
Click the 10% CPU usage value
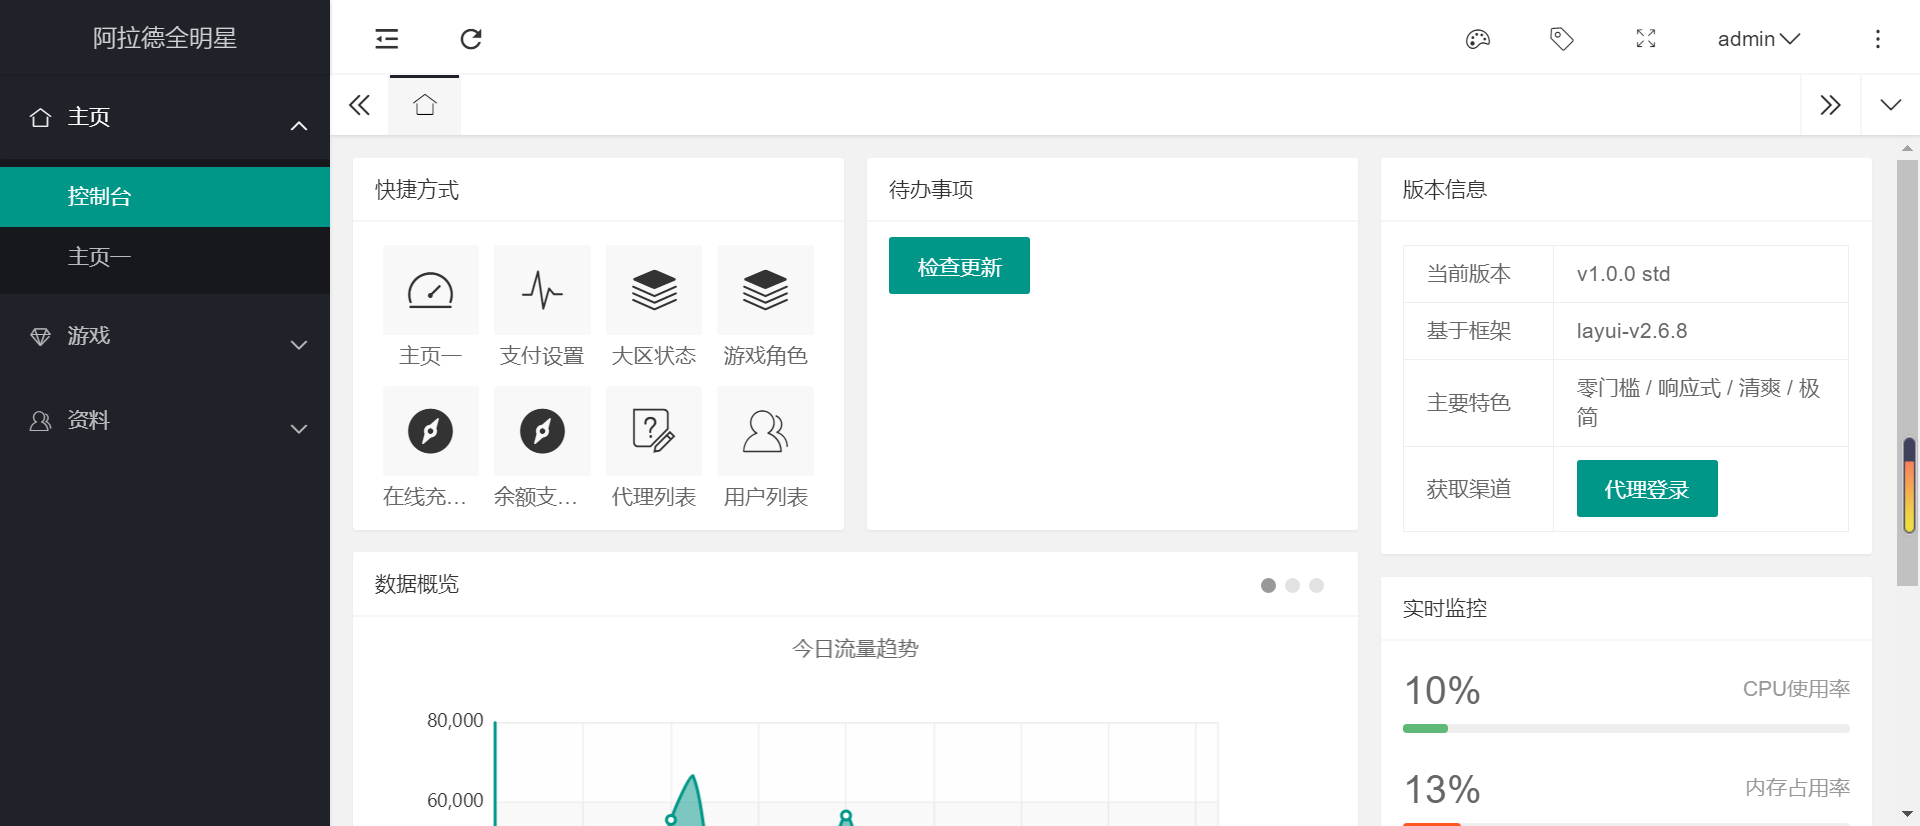[1442, 691]
